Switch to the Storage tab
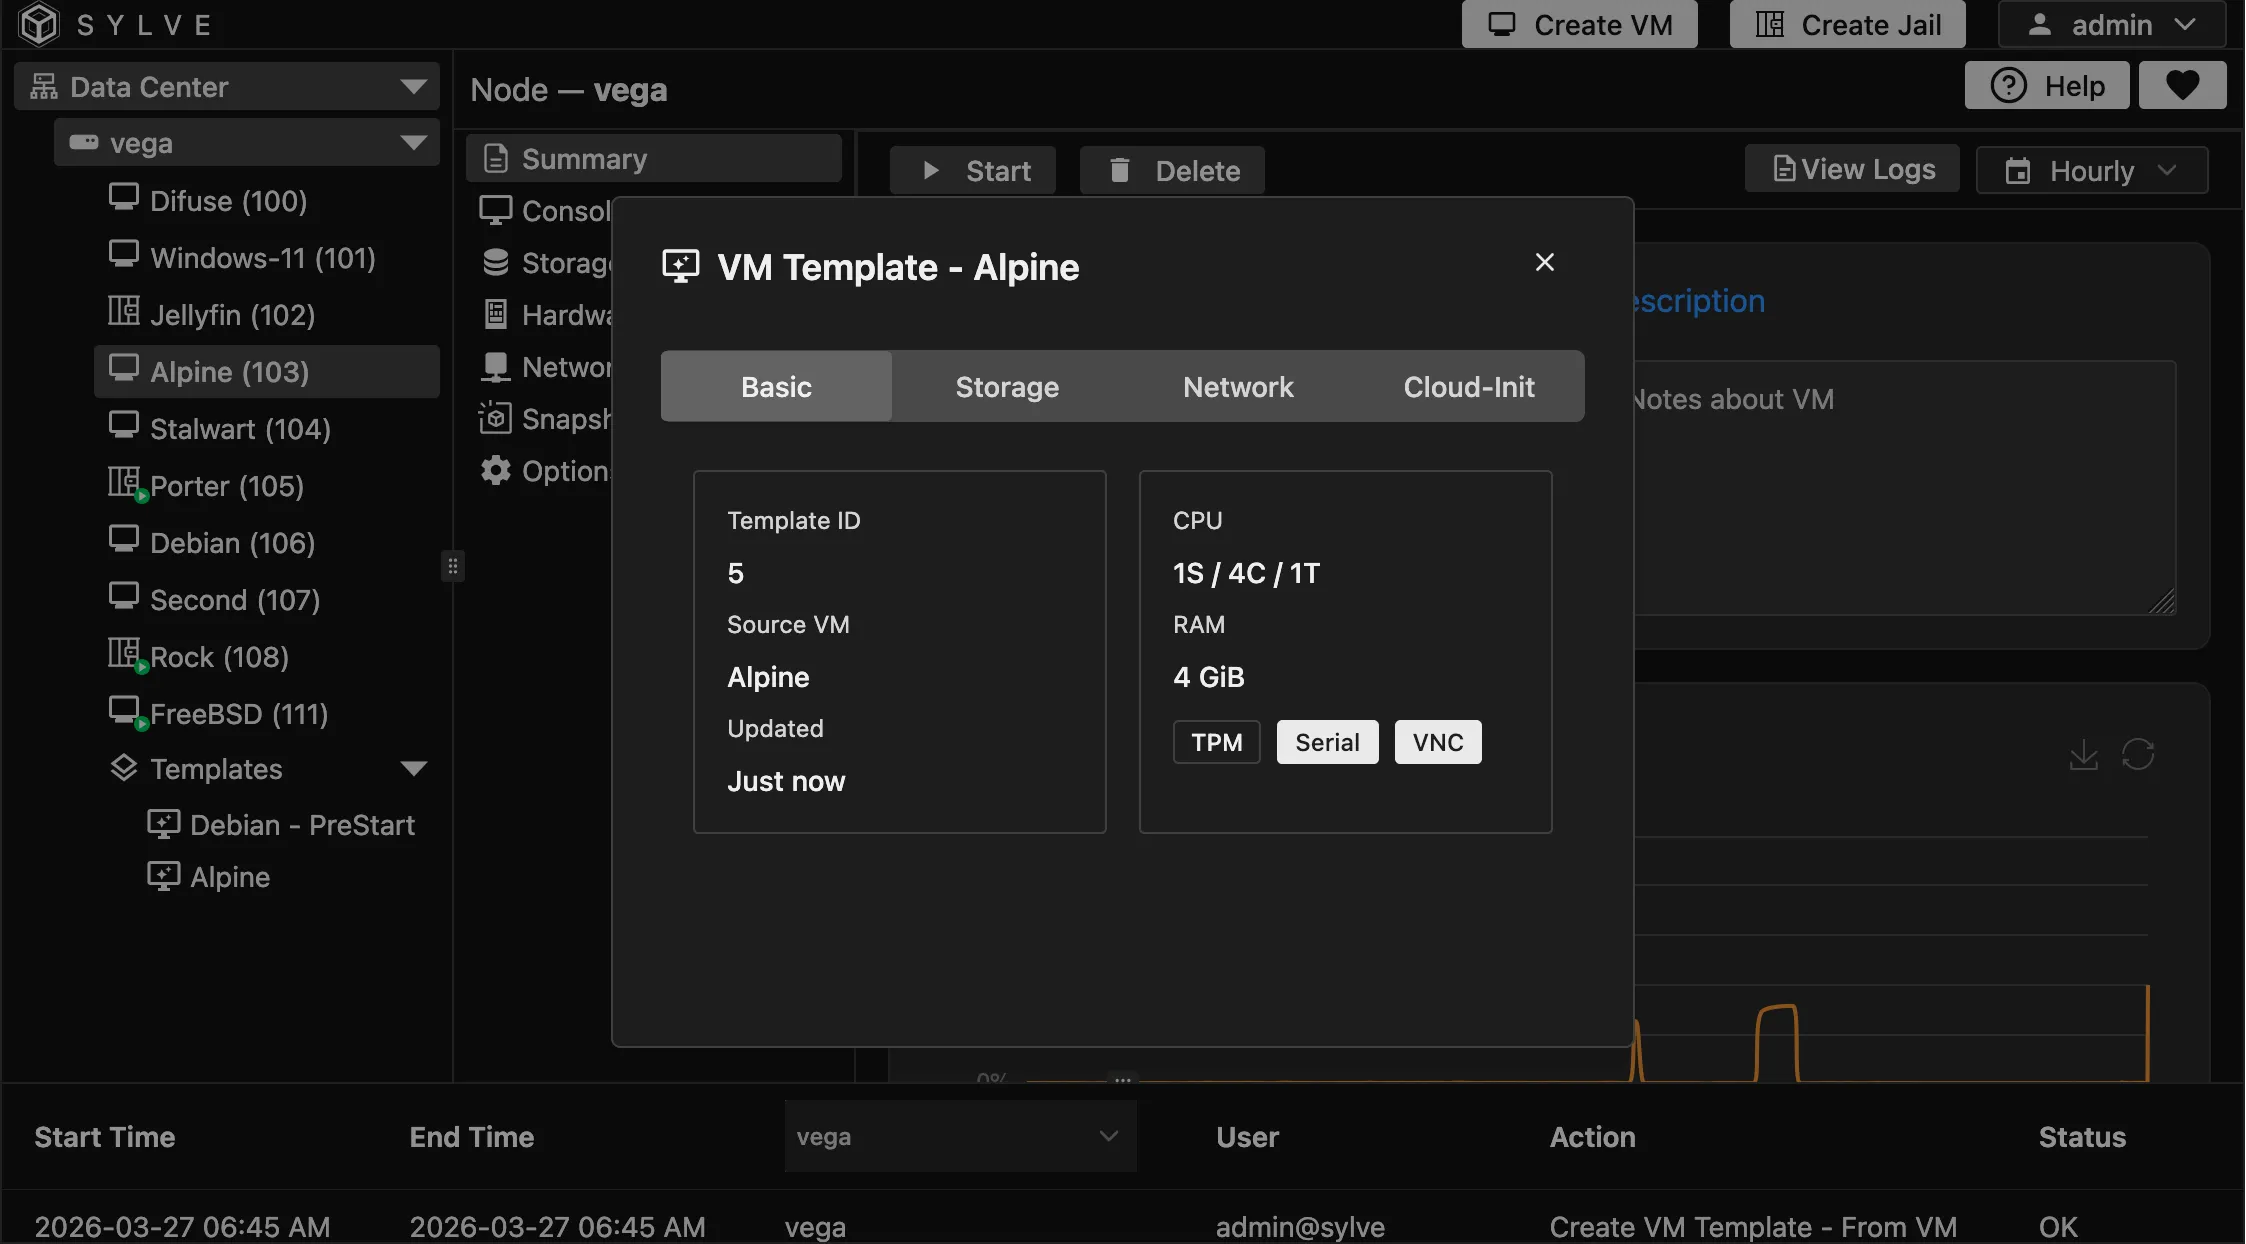2246x1244 pixels. click(1007, 387)
